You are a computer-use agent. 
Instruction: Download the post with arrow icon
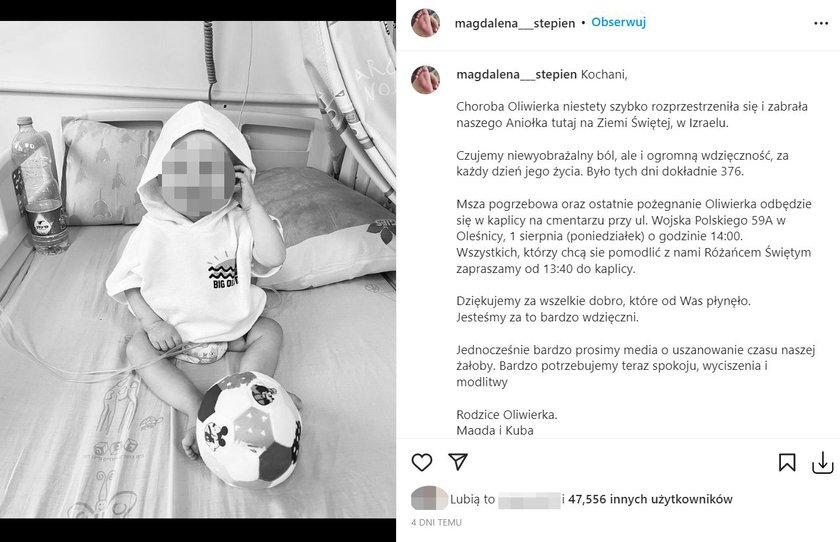[x=822, y=463]
